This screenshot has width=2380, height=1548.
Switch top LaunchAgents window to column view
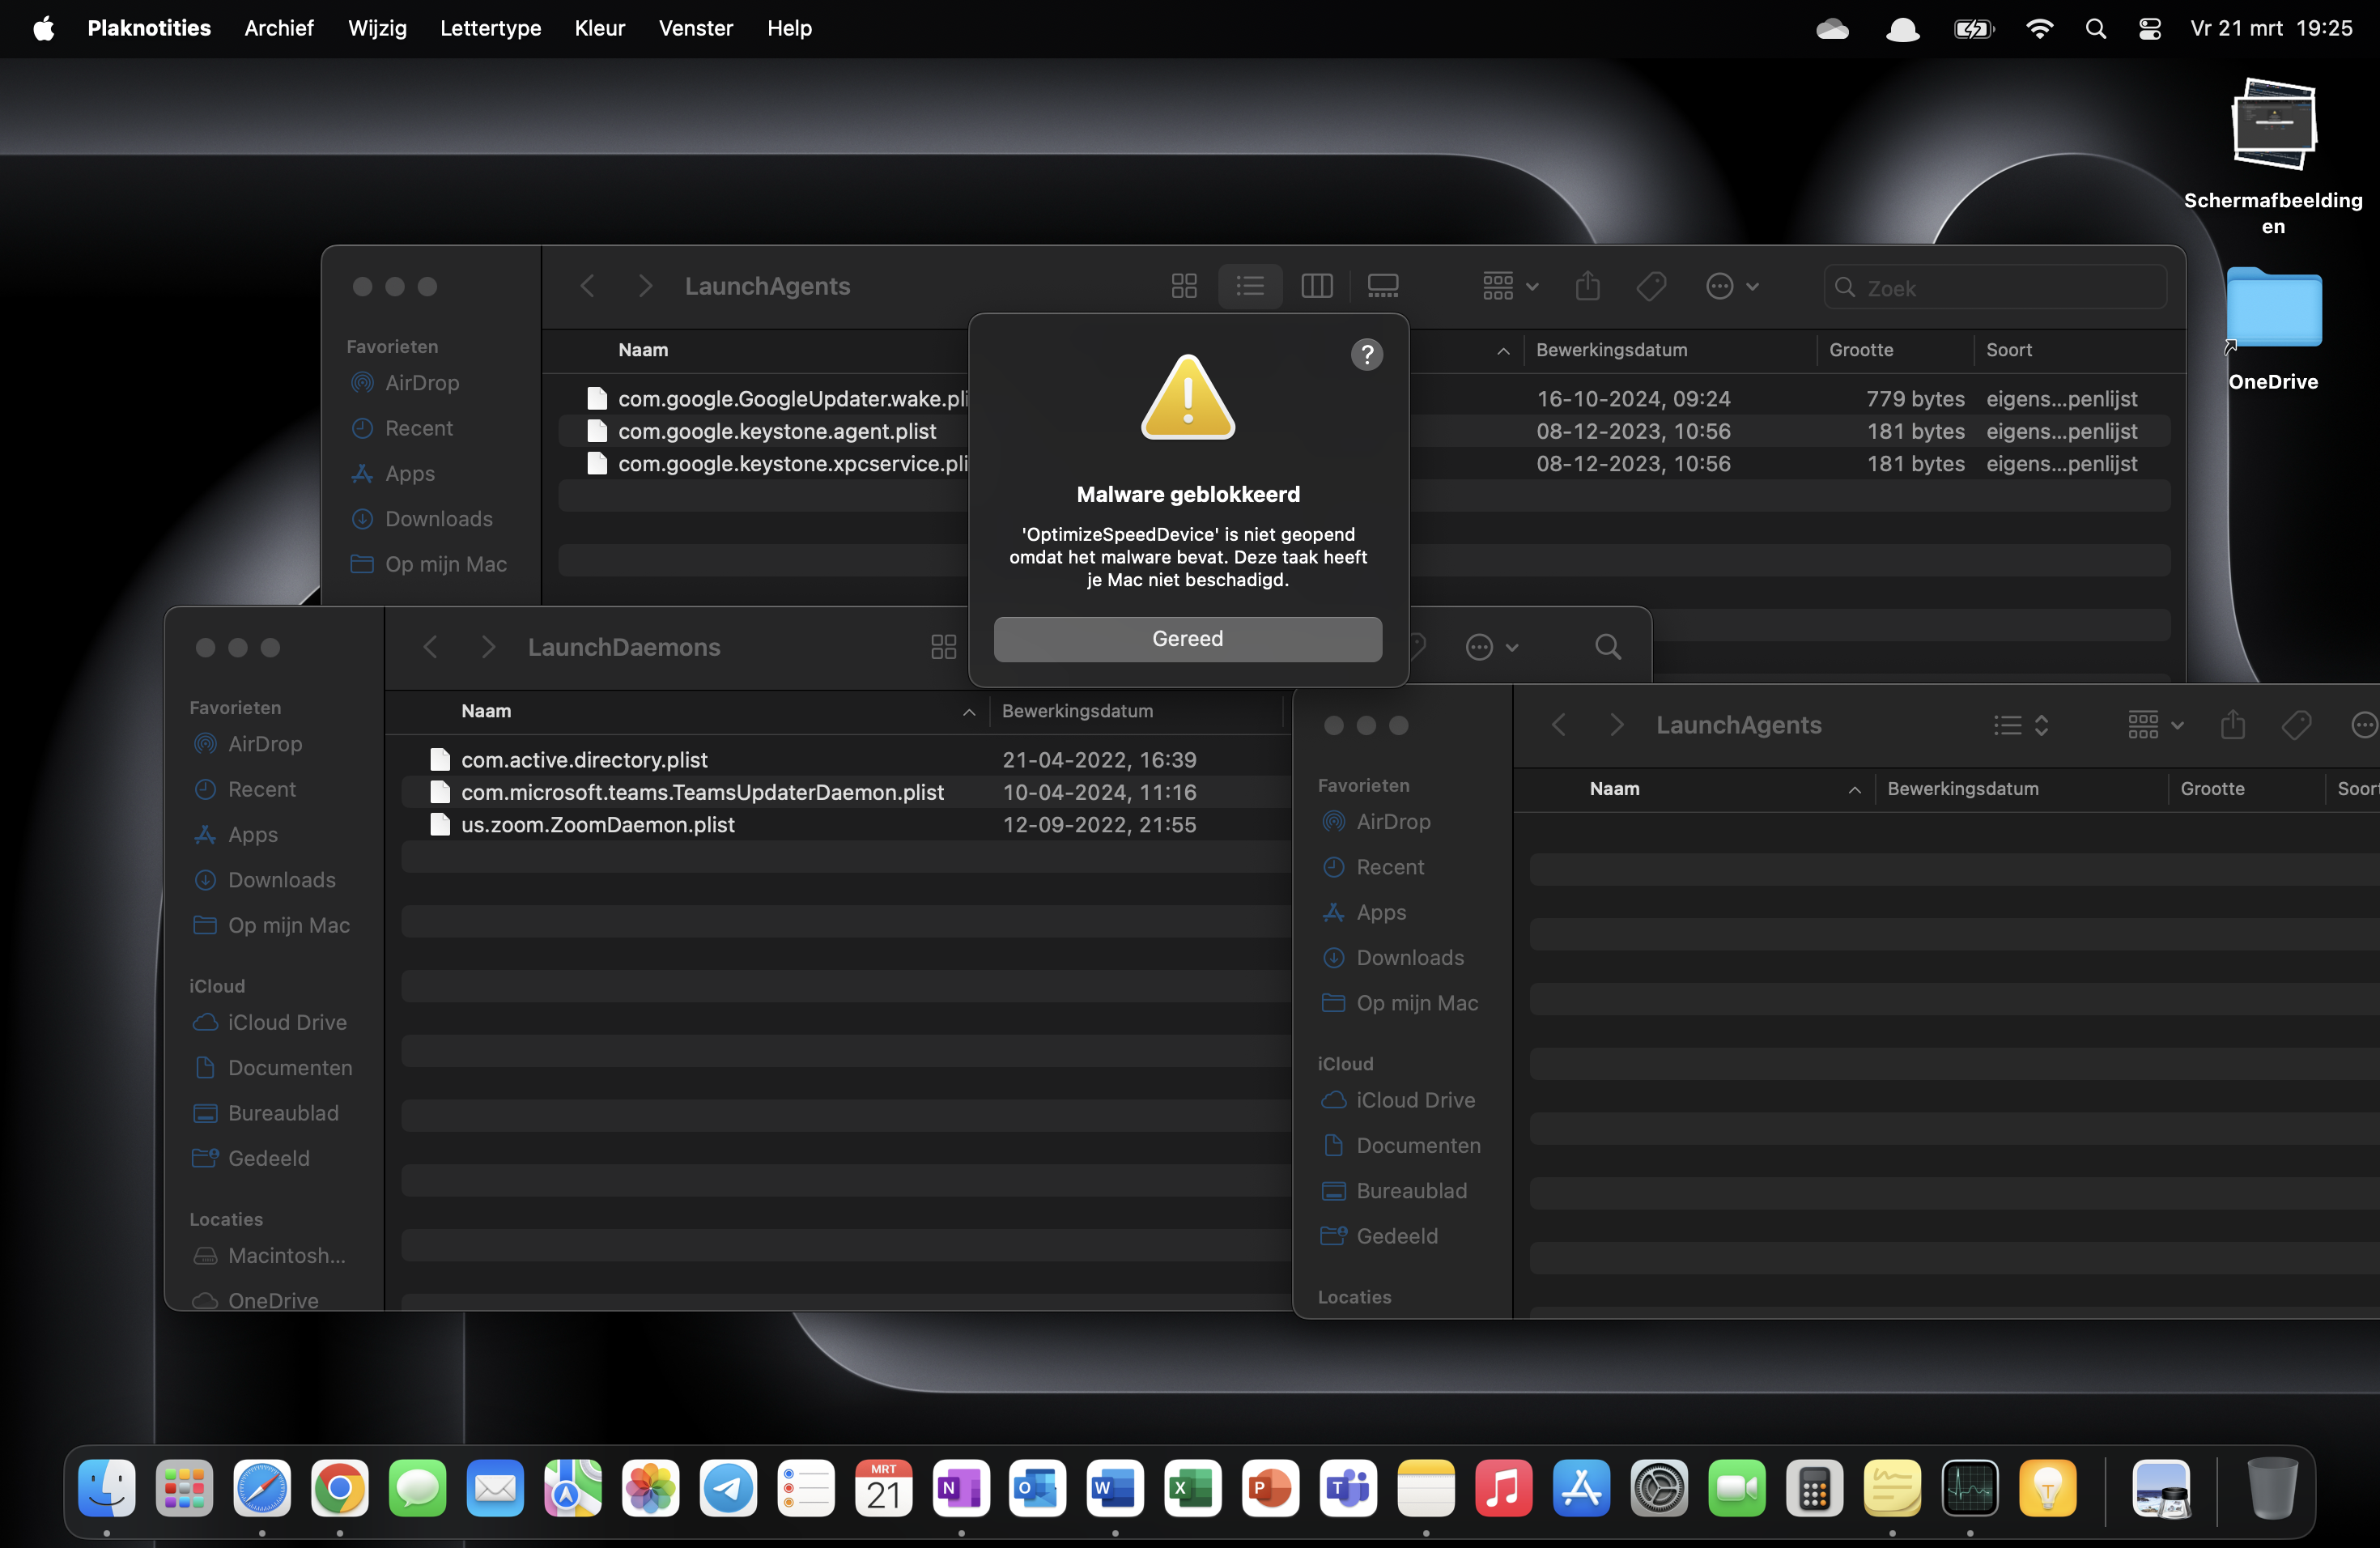point(1316,287)
